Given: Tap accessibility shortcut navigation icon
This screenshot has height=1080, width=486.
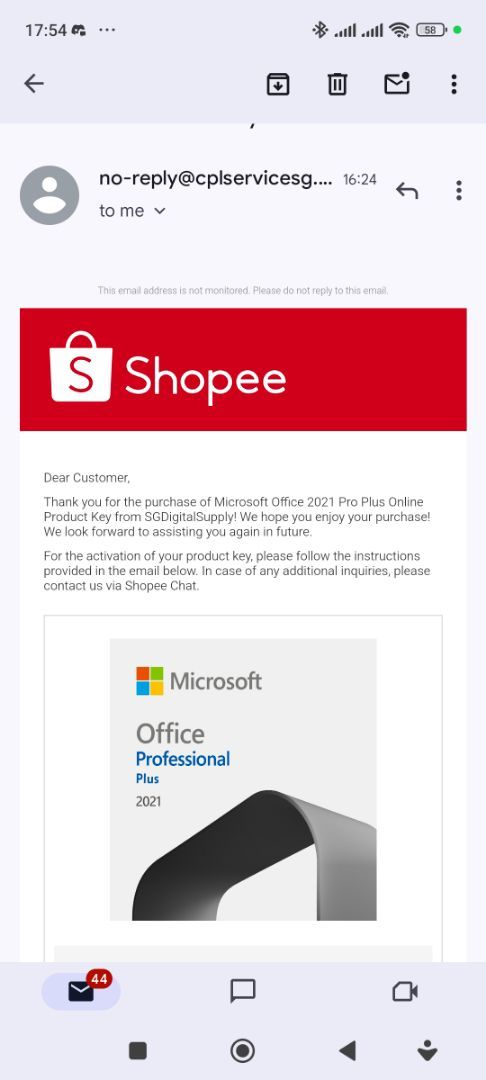Looking at the screenshot, I should [427, 1050].
